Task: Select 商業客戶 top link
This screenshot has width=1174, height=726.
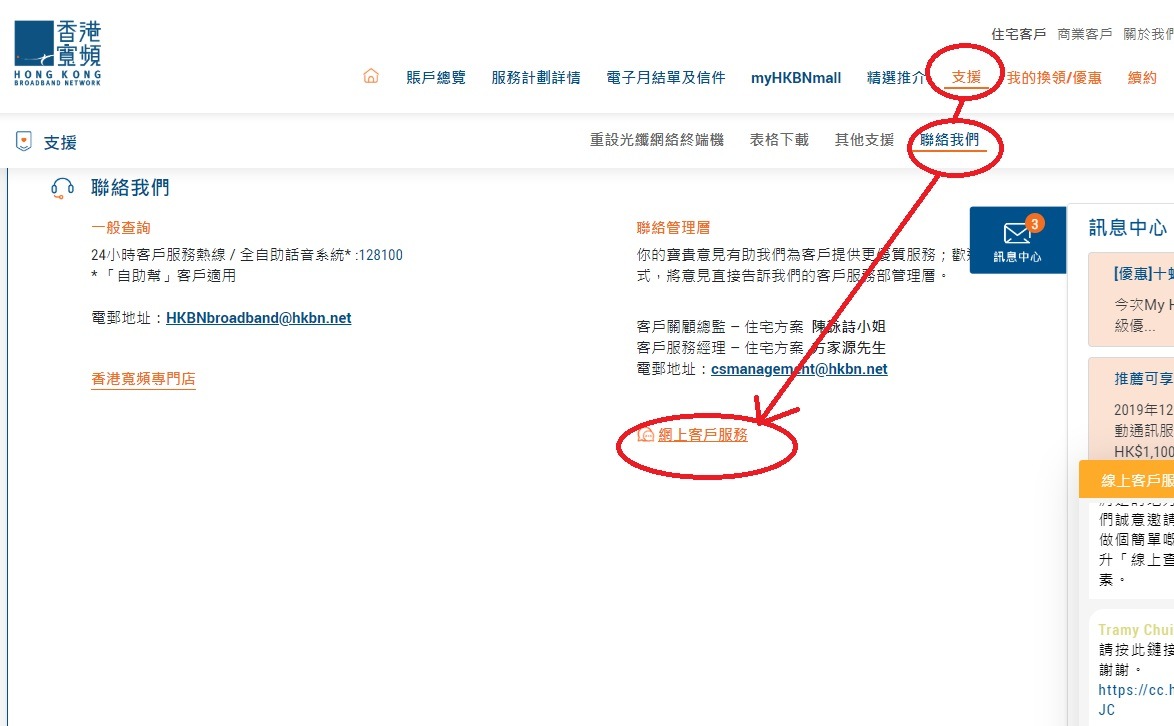Action: pos(1084,34)
